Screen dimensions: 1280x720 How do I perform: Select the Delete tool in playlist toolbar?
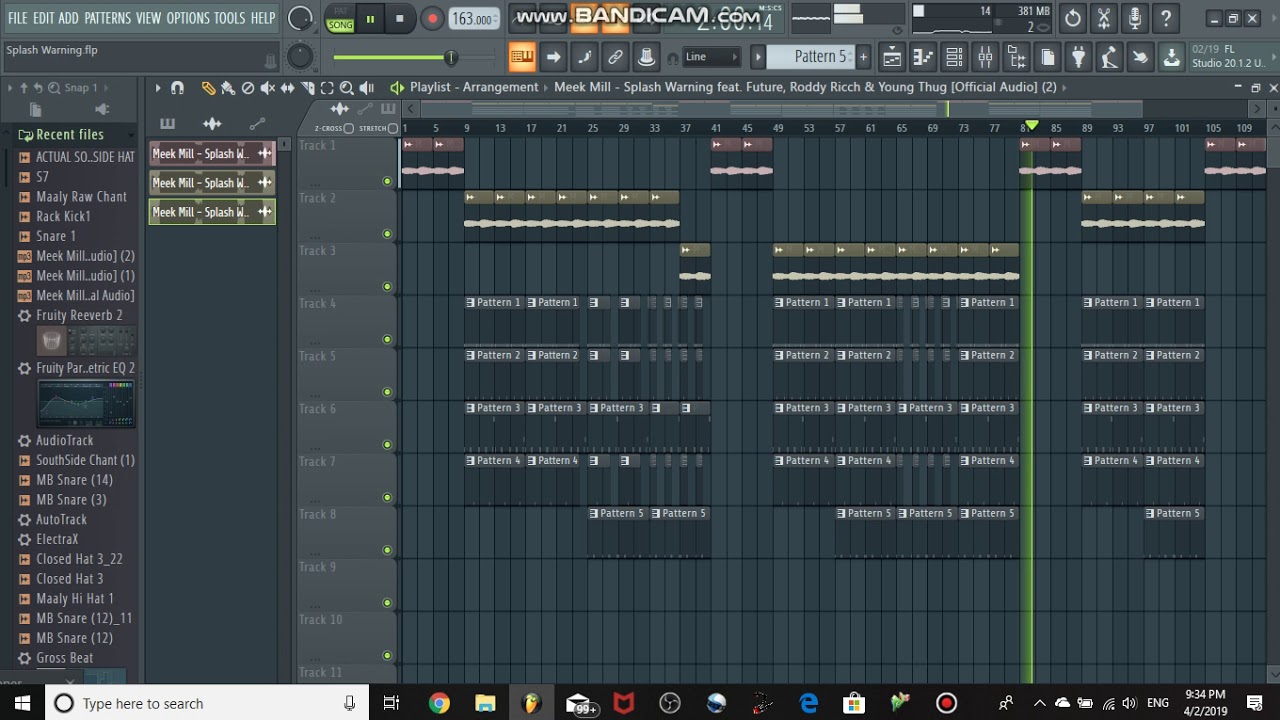248,88
